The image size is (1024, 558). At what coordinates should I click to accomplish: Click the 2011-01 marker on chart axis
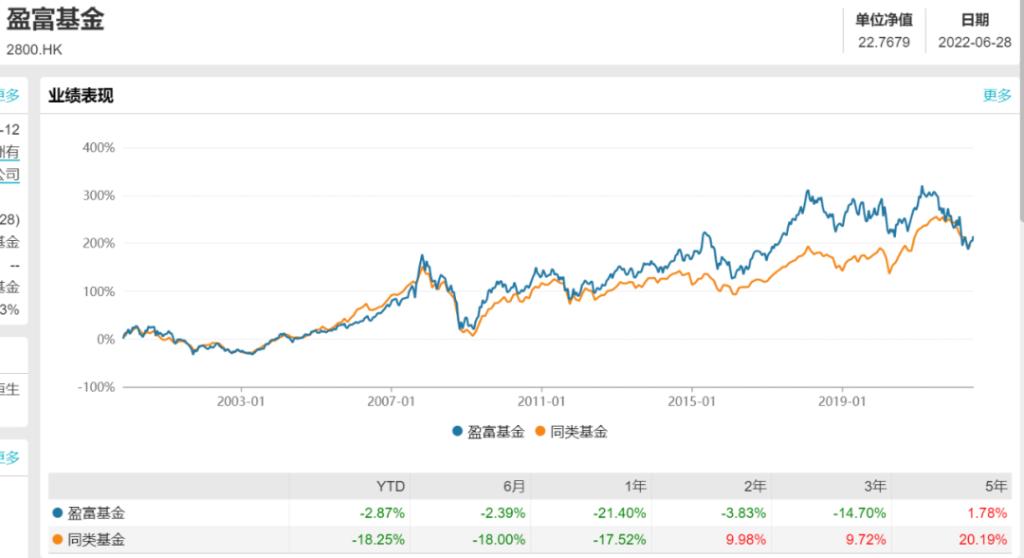point(541,401)
